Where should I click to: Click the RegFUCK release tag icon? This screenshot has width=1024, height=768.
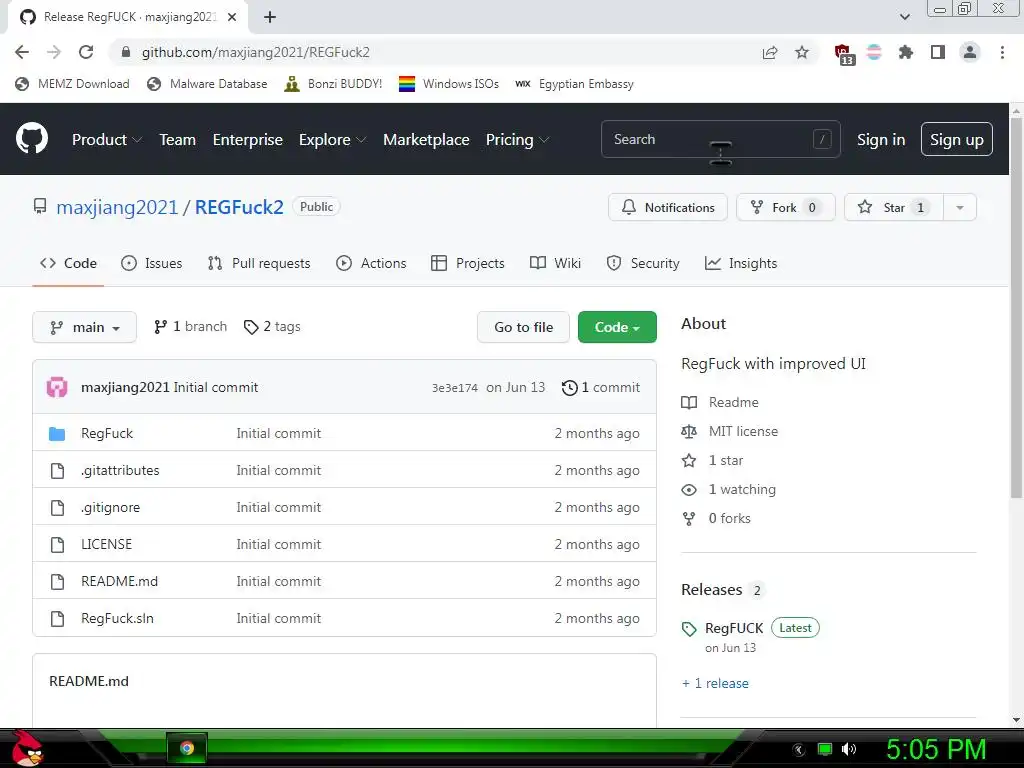(689, 629)
